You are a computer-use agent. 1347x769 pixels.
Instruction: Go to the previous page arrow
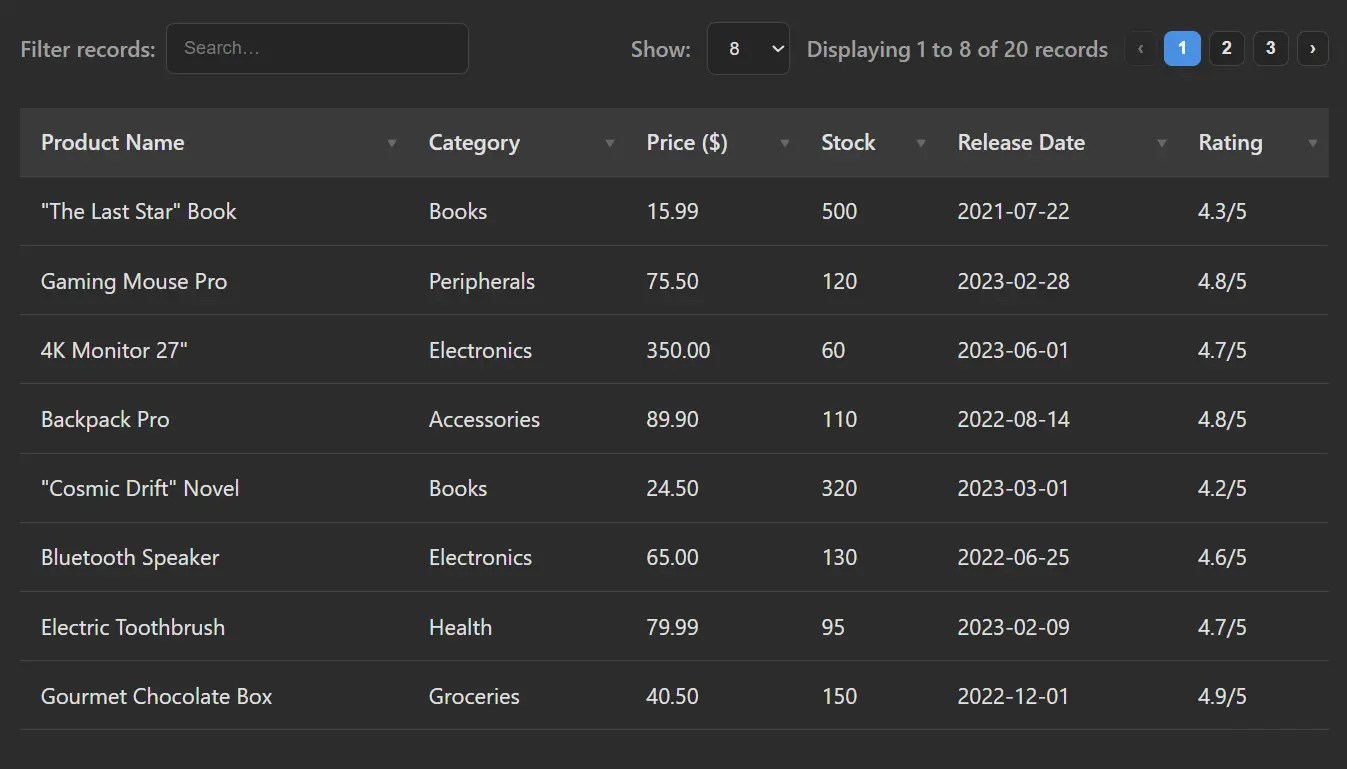(1140, 48)
